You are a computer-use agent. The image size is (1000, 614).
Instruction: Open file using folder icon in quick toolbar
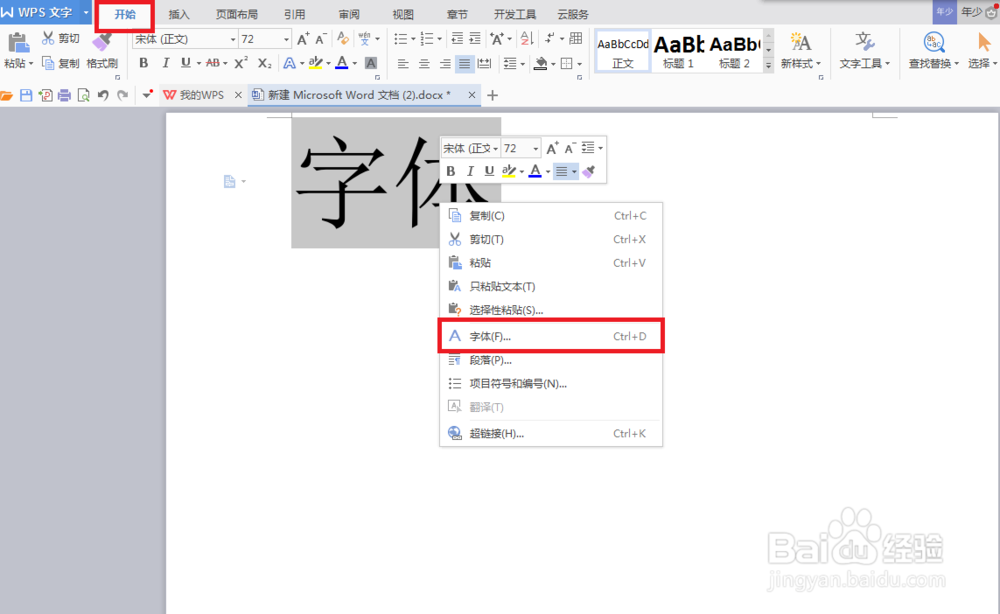tap(7, 96)
